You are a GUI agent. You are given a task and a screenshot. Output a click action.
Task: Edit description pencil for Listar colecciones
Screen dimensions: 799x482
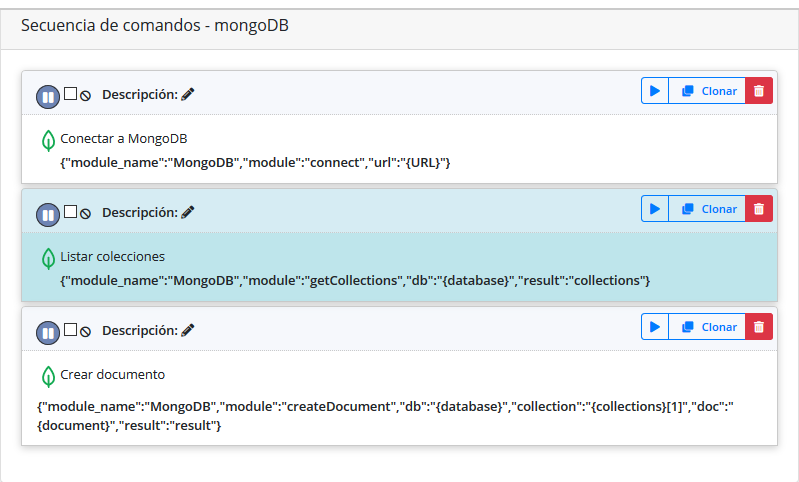tap(188, 212)
